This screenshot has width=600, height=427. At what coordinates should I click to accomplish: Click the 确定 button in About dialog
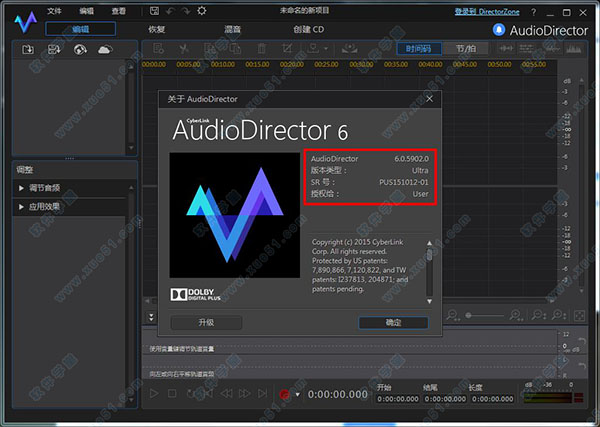tap(393, 323)
